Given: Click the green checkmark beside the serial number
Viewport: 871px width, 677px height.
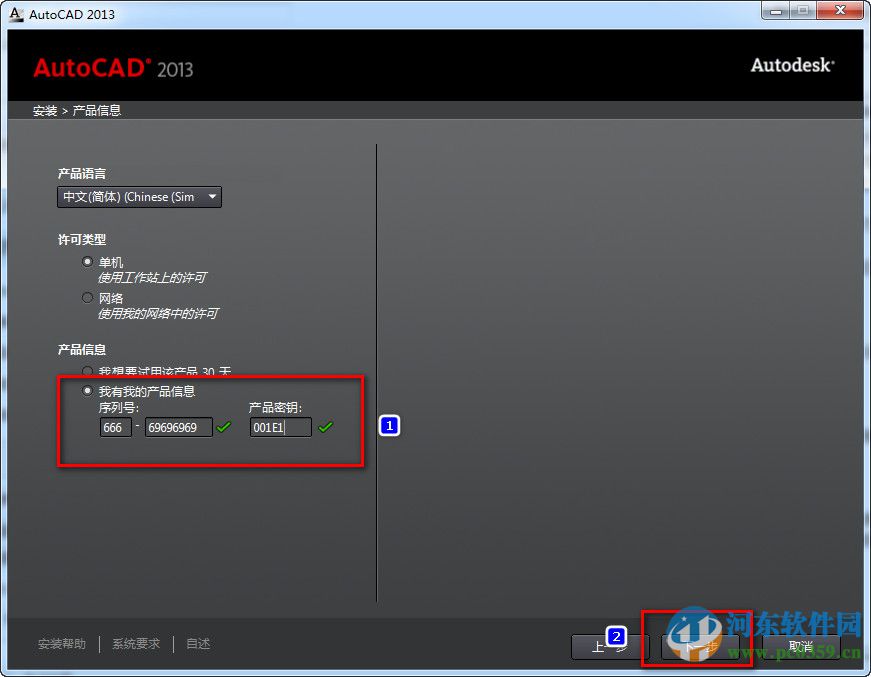Looking at the screenshot, I should (223, 427).
